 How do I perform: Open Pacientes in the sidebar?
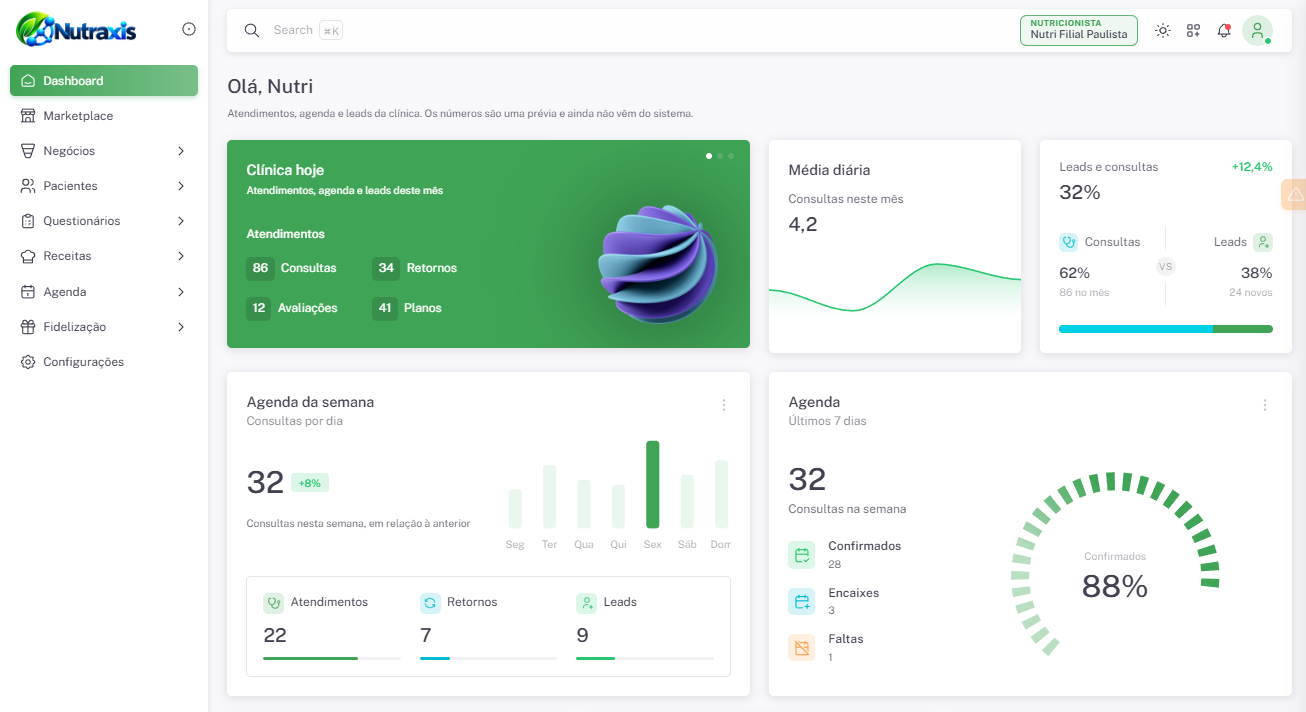tap(104, 186)
